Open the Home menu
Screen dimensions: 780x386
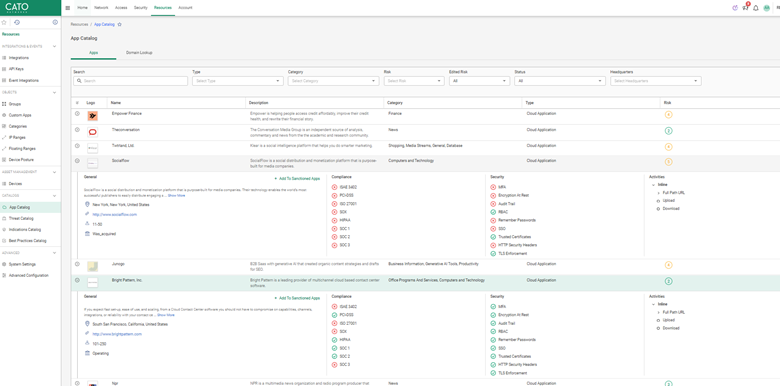82,8
